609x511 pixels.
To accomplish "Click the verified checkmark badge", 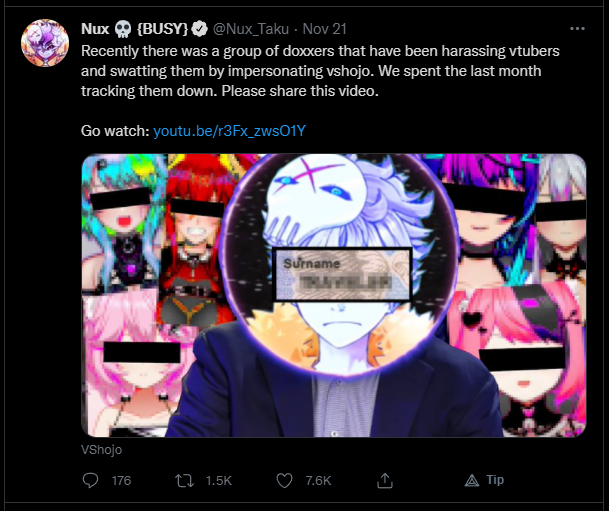I will click(200, 29).
